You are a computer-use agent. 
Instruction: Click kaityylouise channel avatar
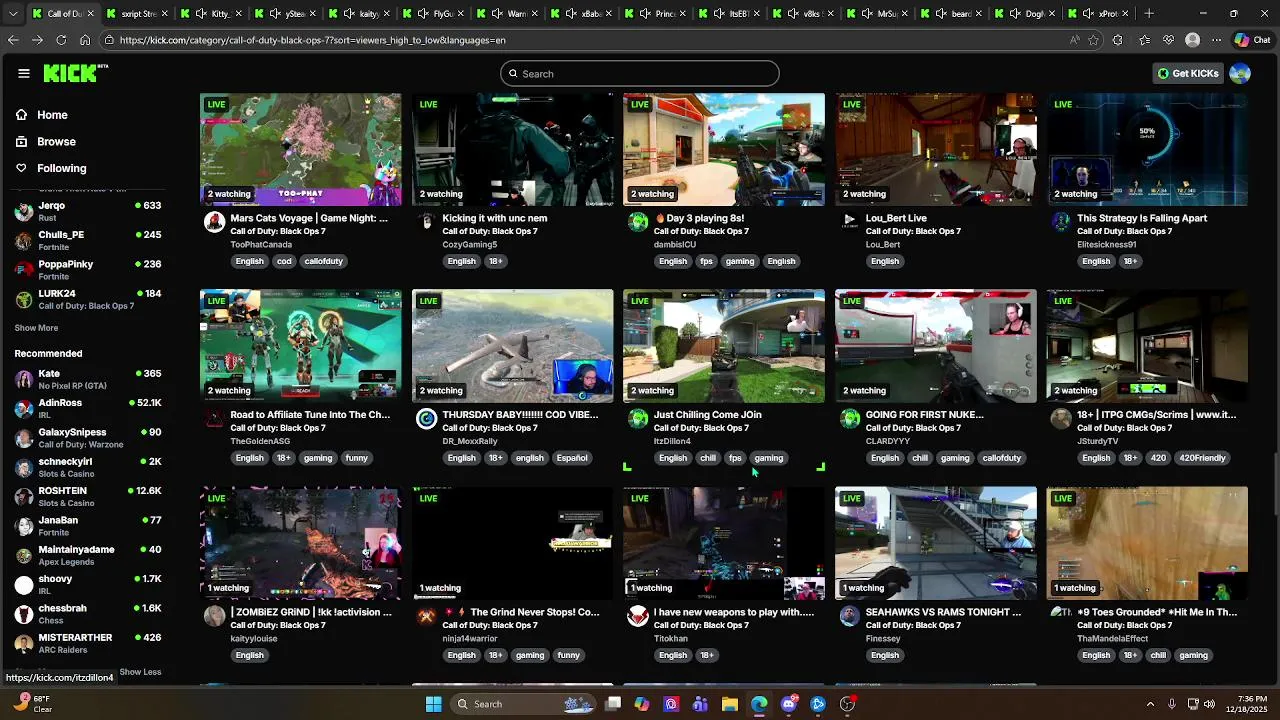pyautogui.click(x=215, y=616)
